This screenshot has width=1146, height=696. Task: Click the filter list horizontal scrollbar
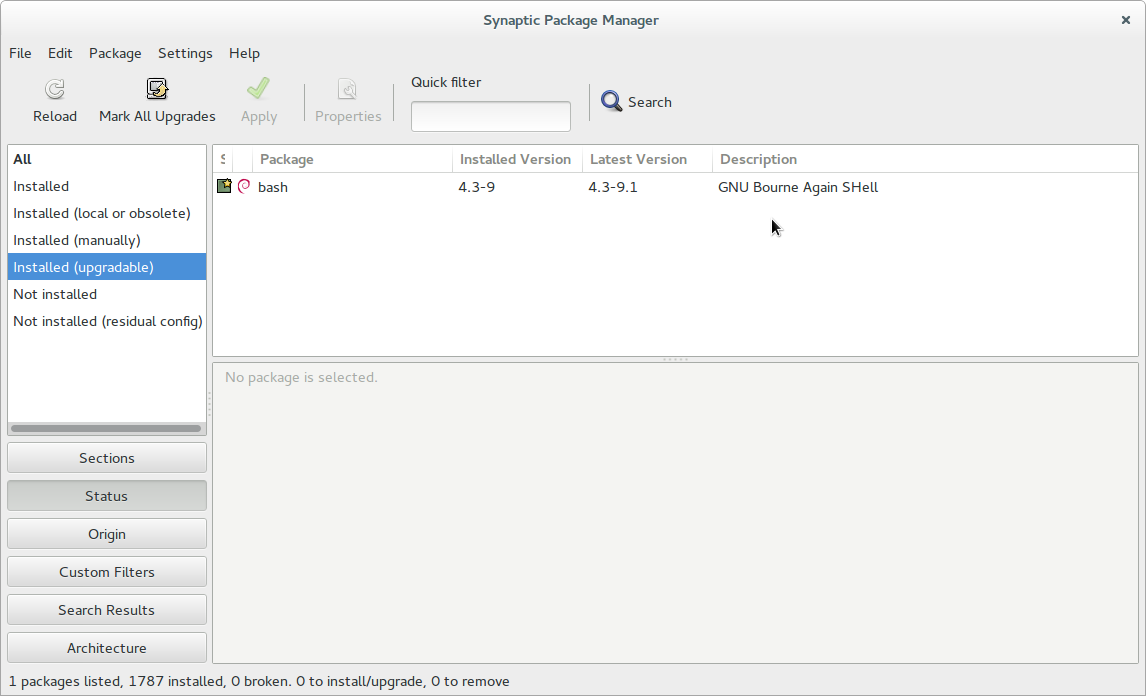tap(106, 428)
